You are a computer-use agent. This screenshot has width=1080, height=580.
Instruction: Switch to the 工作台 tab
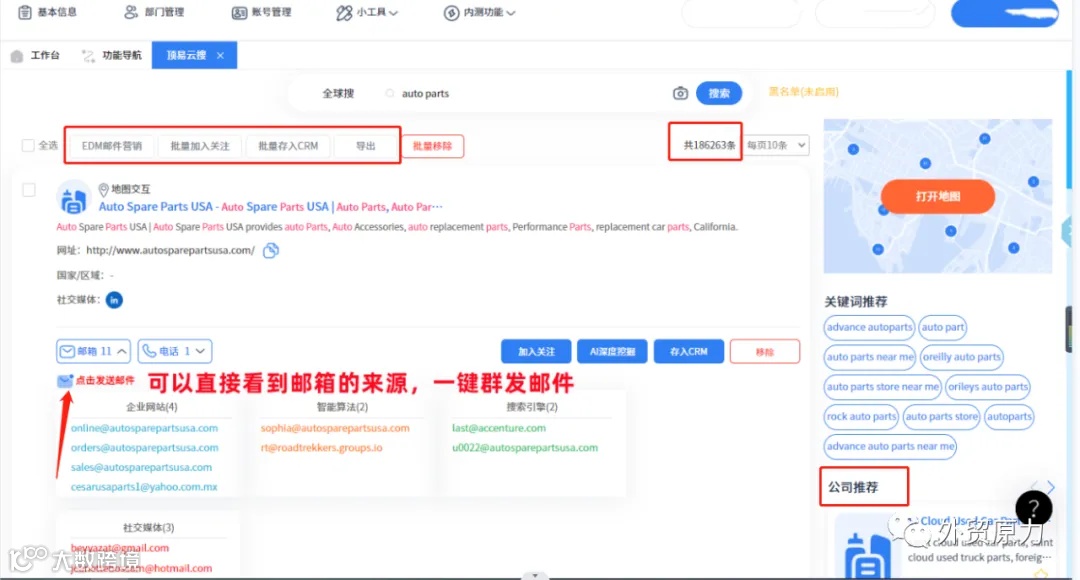click(x=36, y=55)
